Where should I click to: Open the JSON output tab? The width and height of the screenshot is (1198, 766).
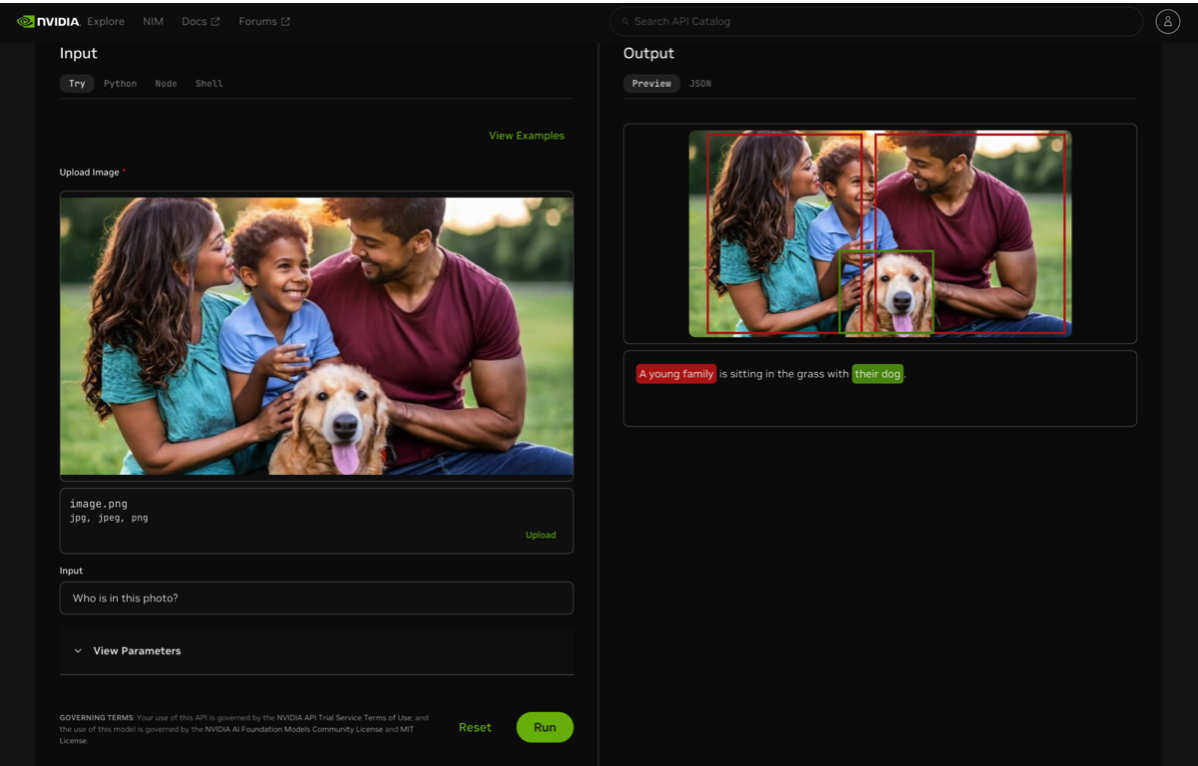click(x=700, y=84)
